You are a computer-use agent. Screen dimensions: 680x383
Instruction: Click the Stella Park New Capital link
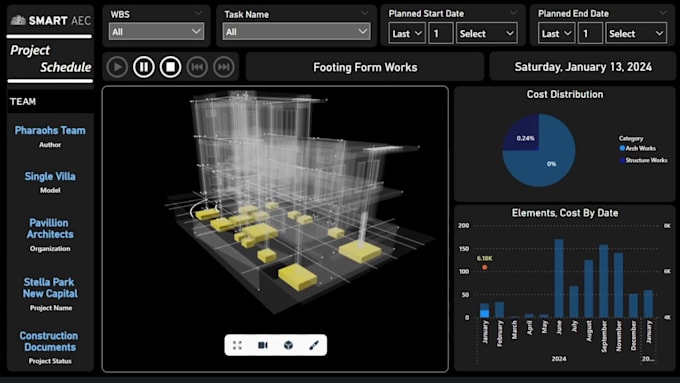coord(50,288)
